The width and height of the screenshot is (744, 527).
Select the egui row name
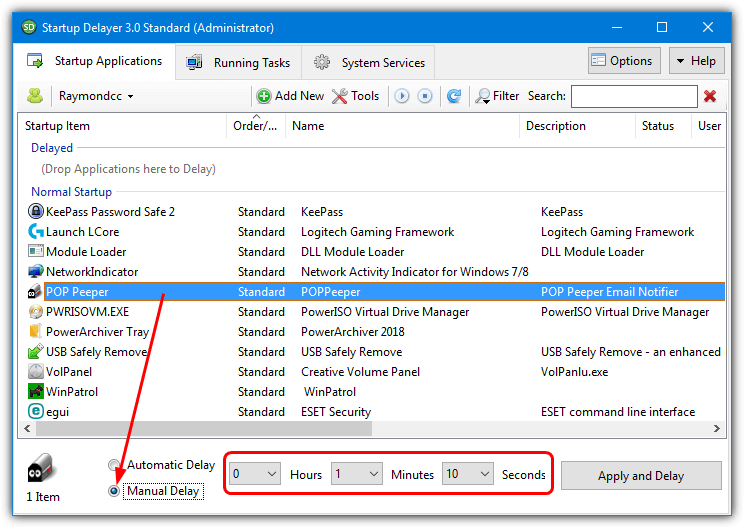point(57,412)
